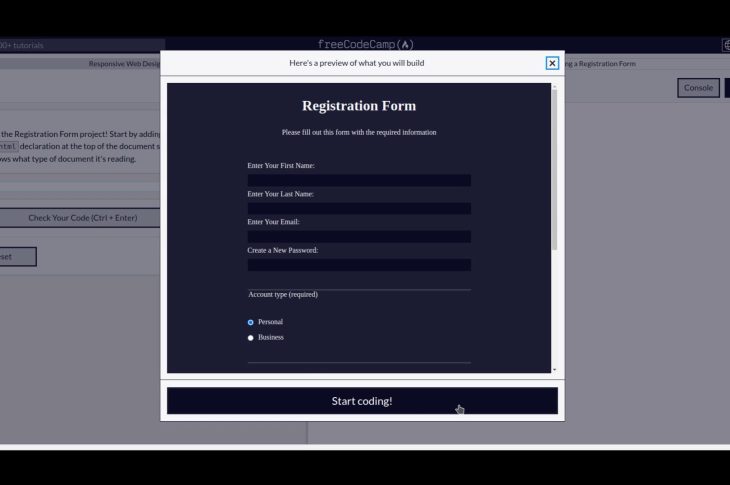Click the Business radio label text
This screenshot has height=485, width=730.
coord(271,337)
